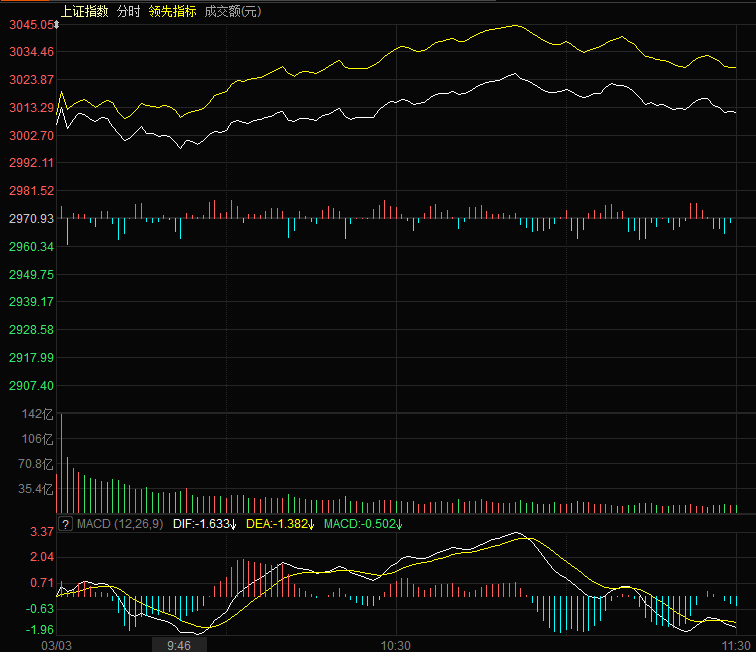The height and width of the screenshot is (652, 756).
Task: Click the 3.37 MACD axis label
Action: [x=42, y=531]
